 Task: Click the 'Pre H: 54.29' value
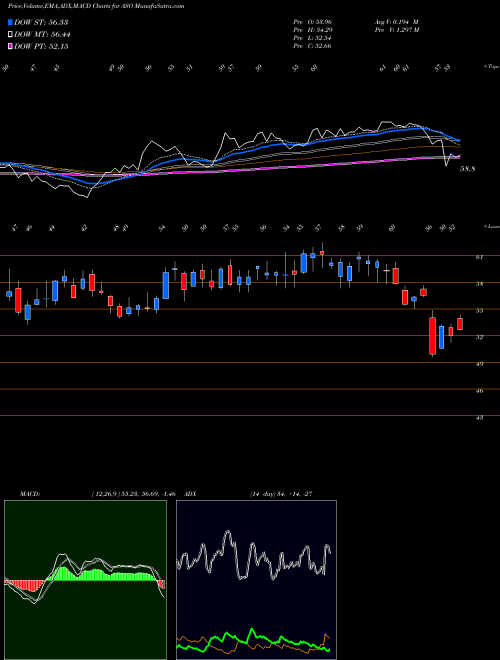tap(312, 30)
